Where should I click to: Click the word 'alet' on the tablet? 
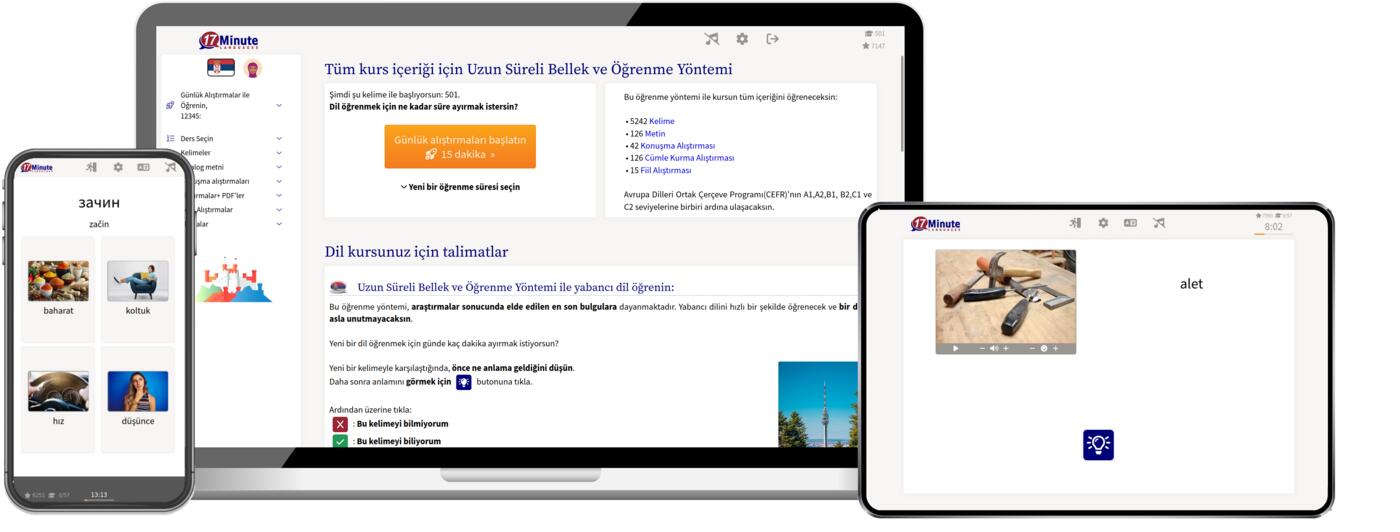[x=1191, y=284]
